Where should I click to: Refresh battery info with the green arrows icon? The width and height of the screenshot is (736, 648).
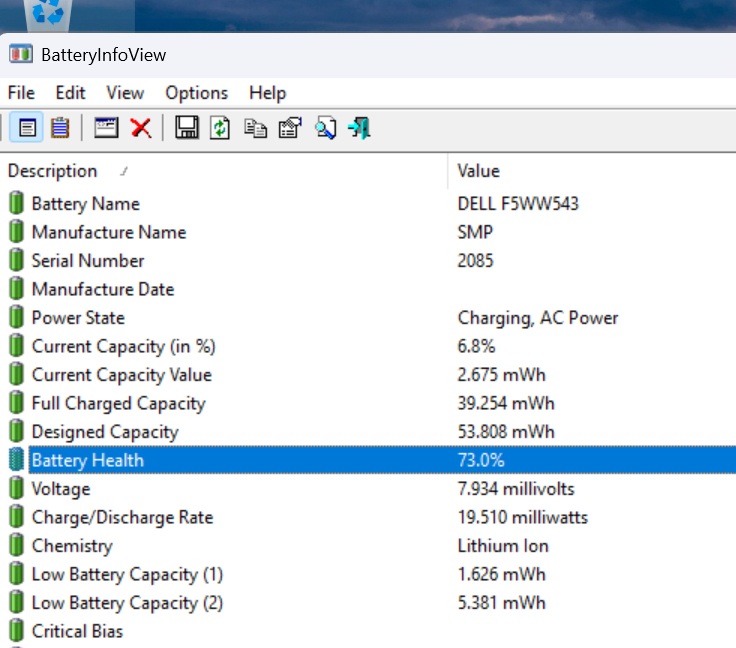click(x=220, y=128)
